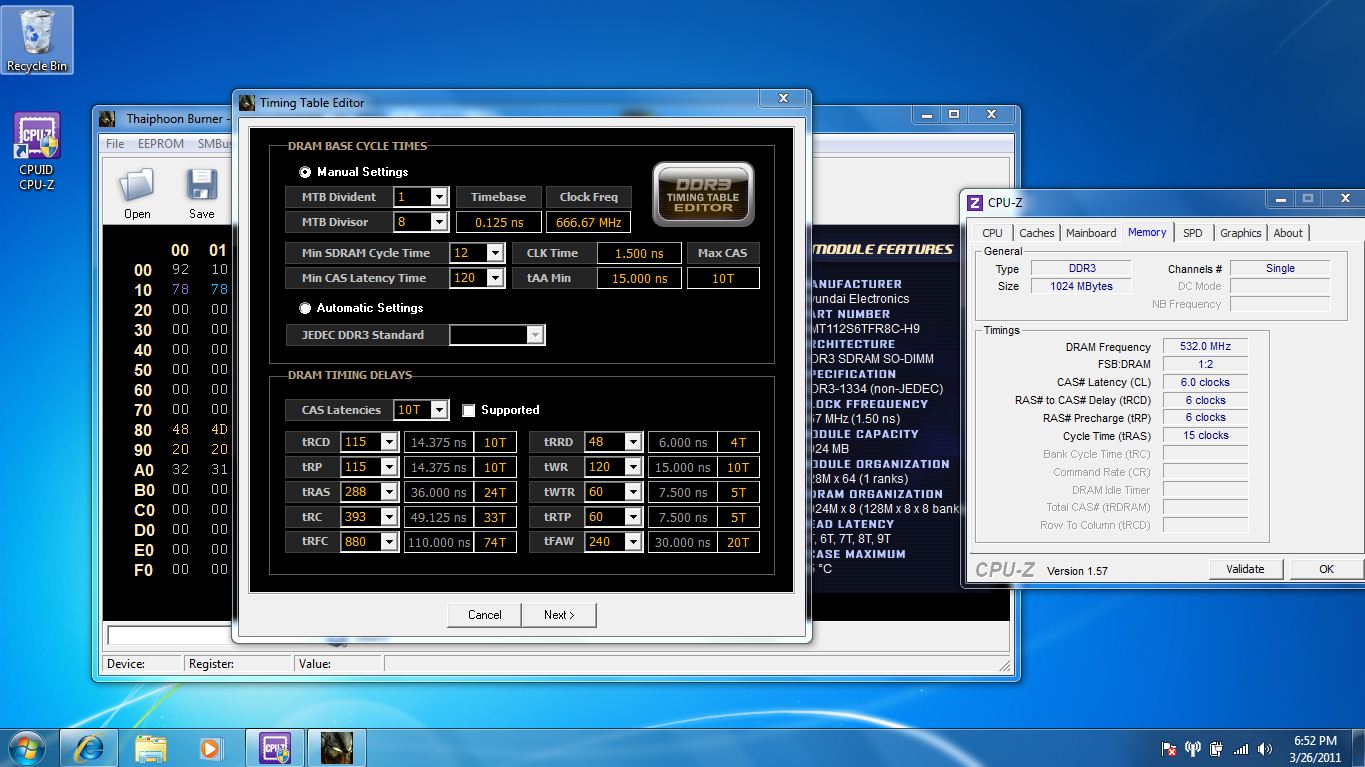Switch to Thaiphoon Burner taskbar button

(x=336, y=748)
